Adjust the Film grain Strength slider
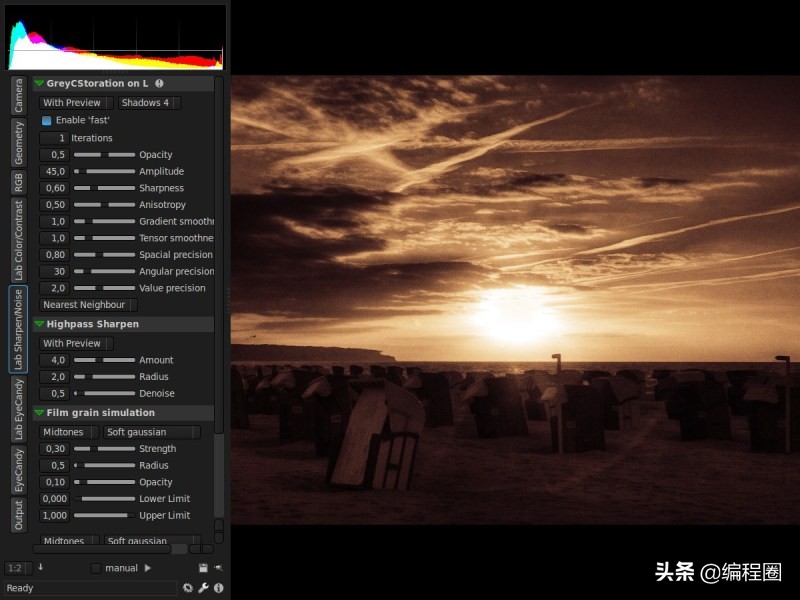This screenshot has height=600, width=800. point(105,449)
